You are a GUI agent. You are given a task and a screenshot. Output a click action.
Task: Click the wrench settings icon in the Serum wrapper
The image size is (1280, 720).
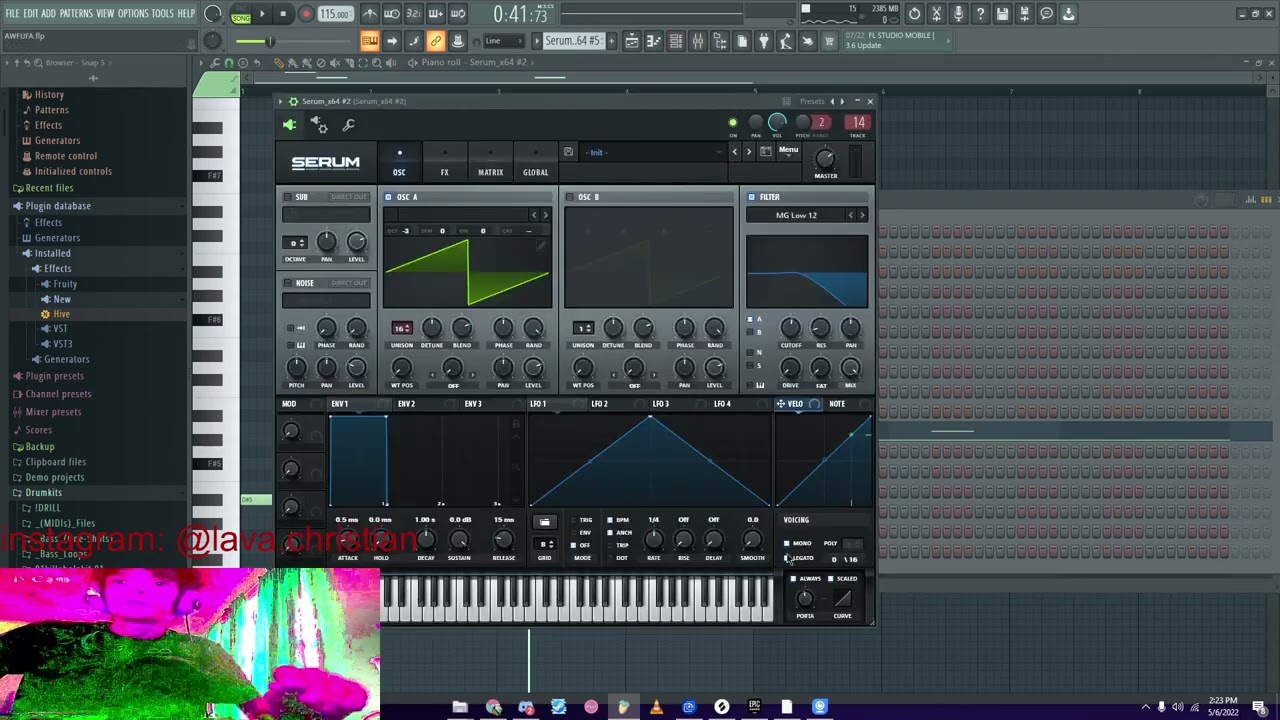348,125
